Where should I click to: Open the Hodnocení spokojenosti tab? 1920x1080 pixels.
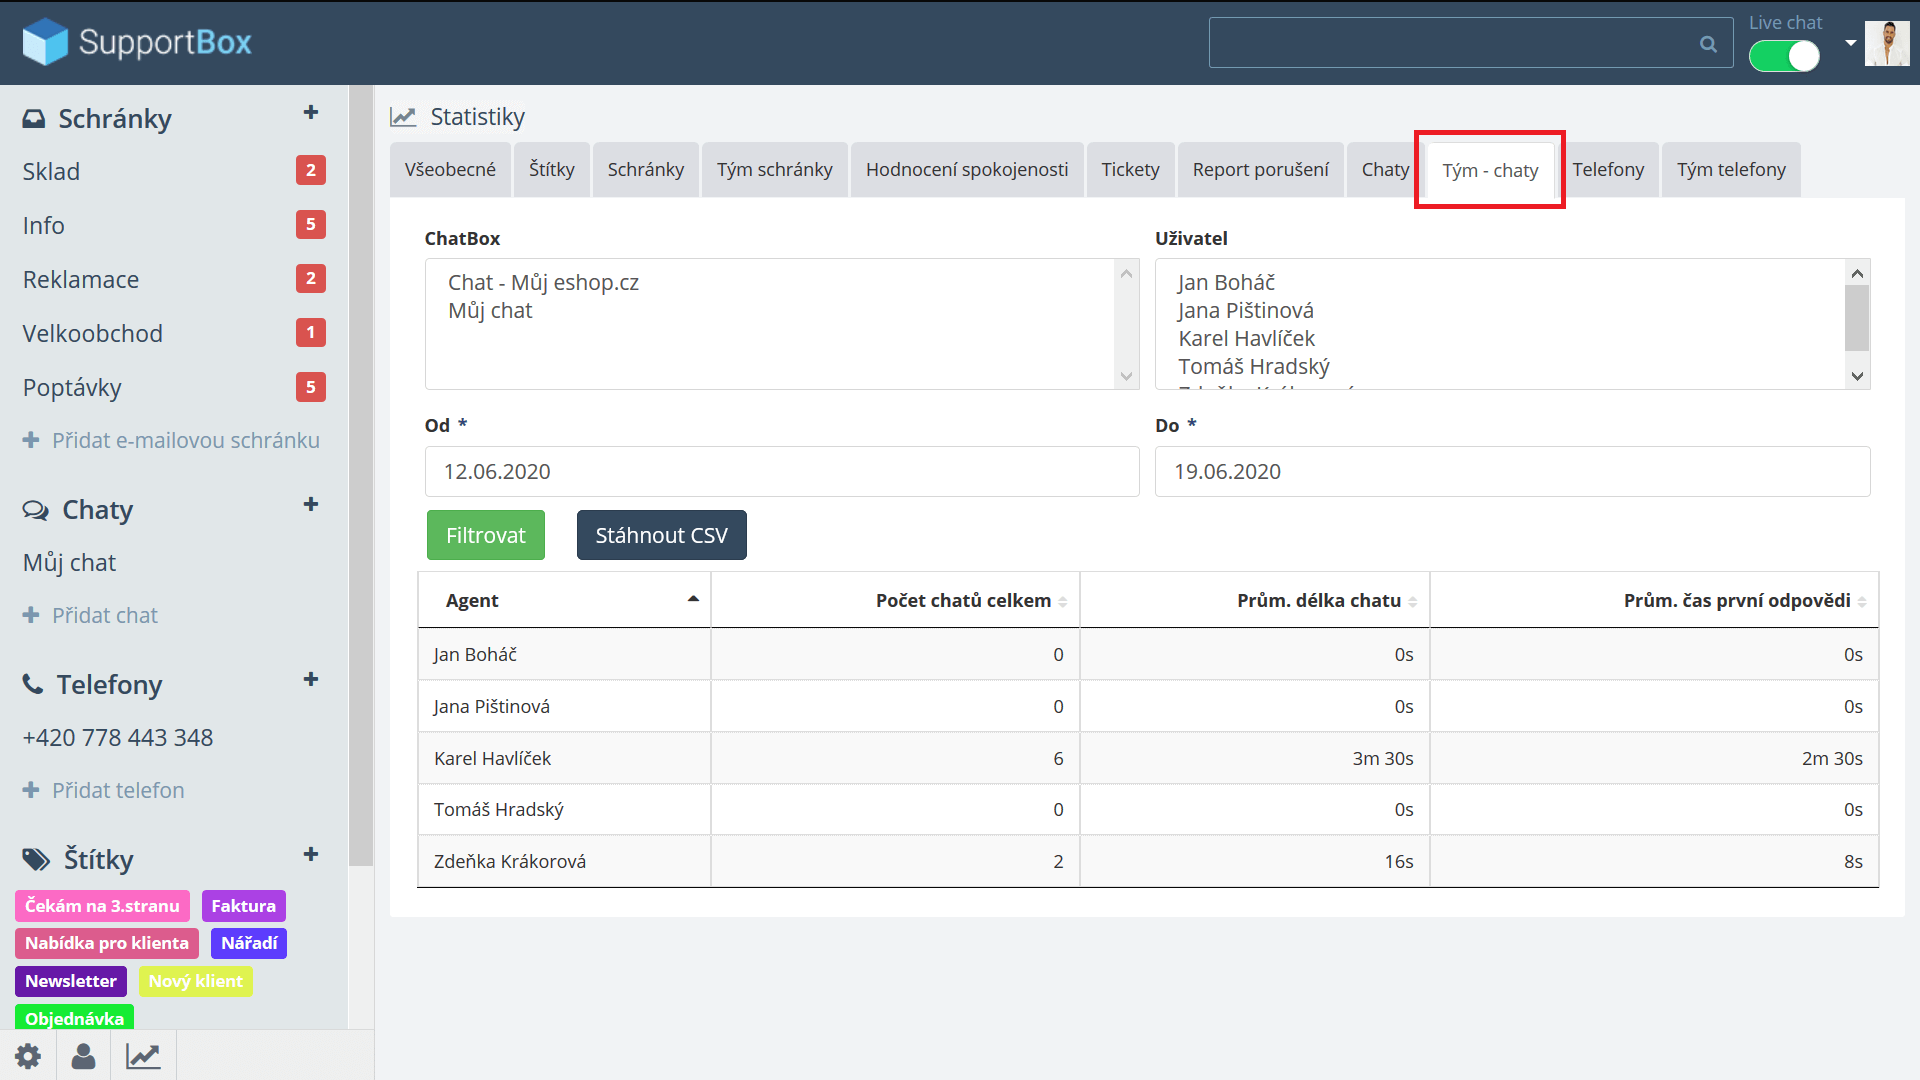[966, 170]
